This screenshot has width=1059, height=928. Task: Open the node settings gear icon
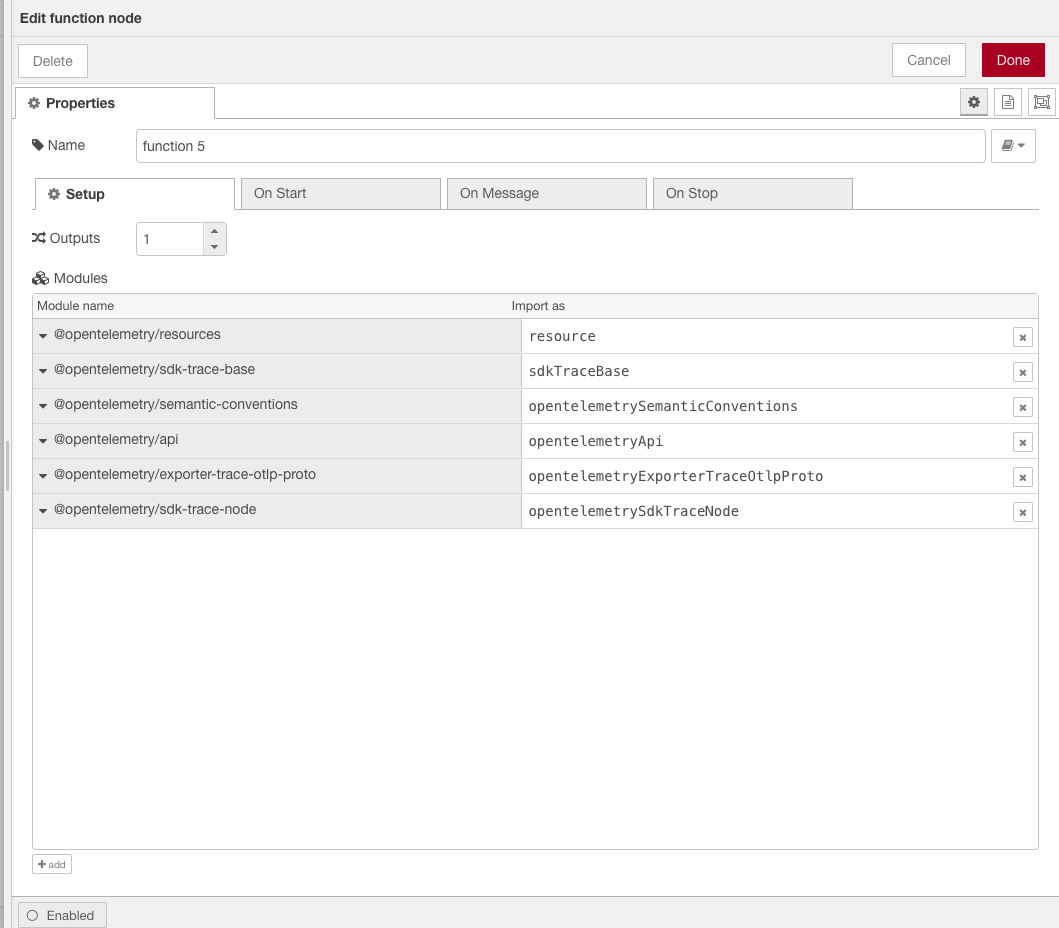pyautogui.click(x=973, y=101)
